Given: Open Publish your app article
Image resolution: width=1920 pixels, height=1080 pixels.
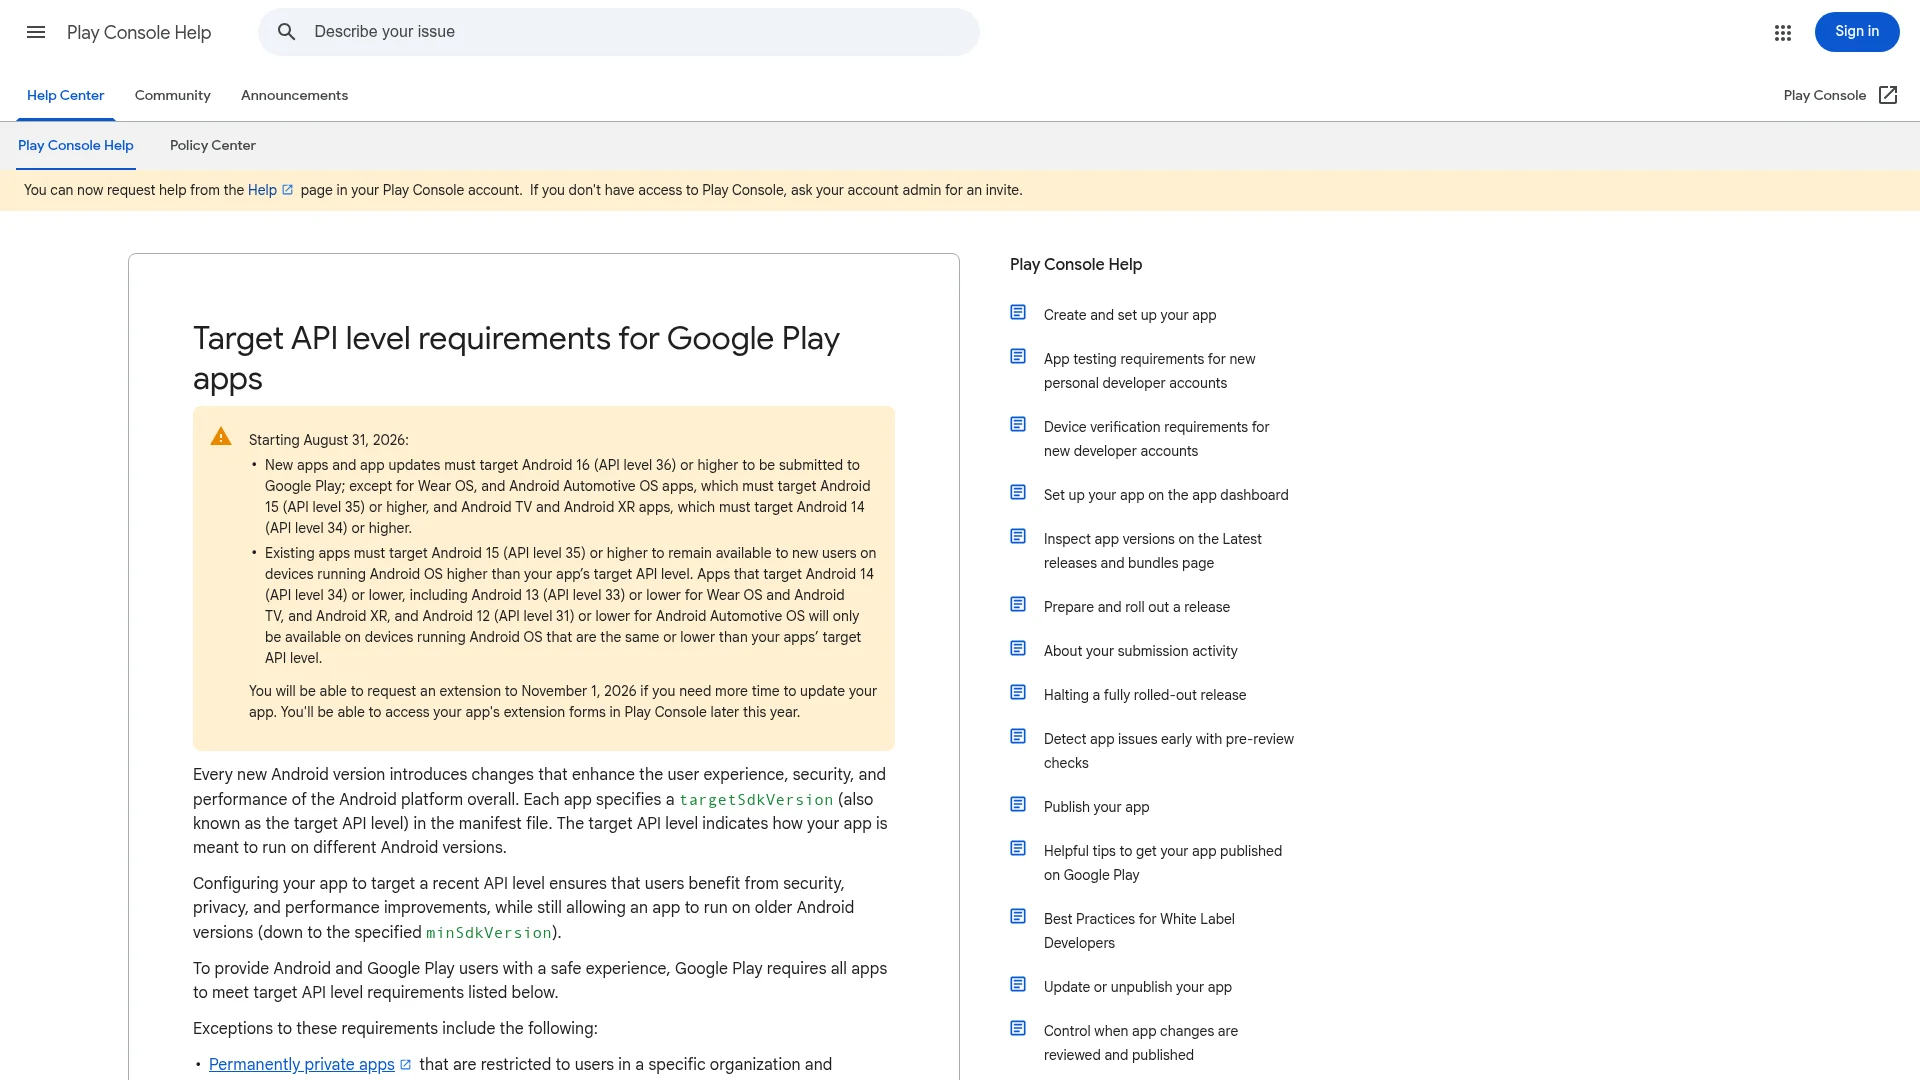Looking at the screenshot, I should coord(1097,807).
